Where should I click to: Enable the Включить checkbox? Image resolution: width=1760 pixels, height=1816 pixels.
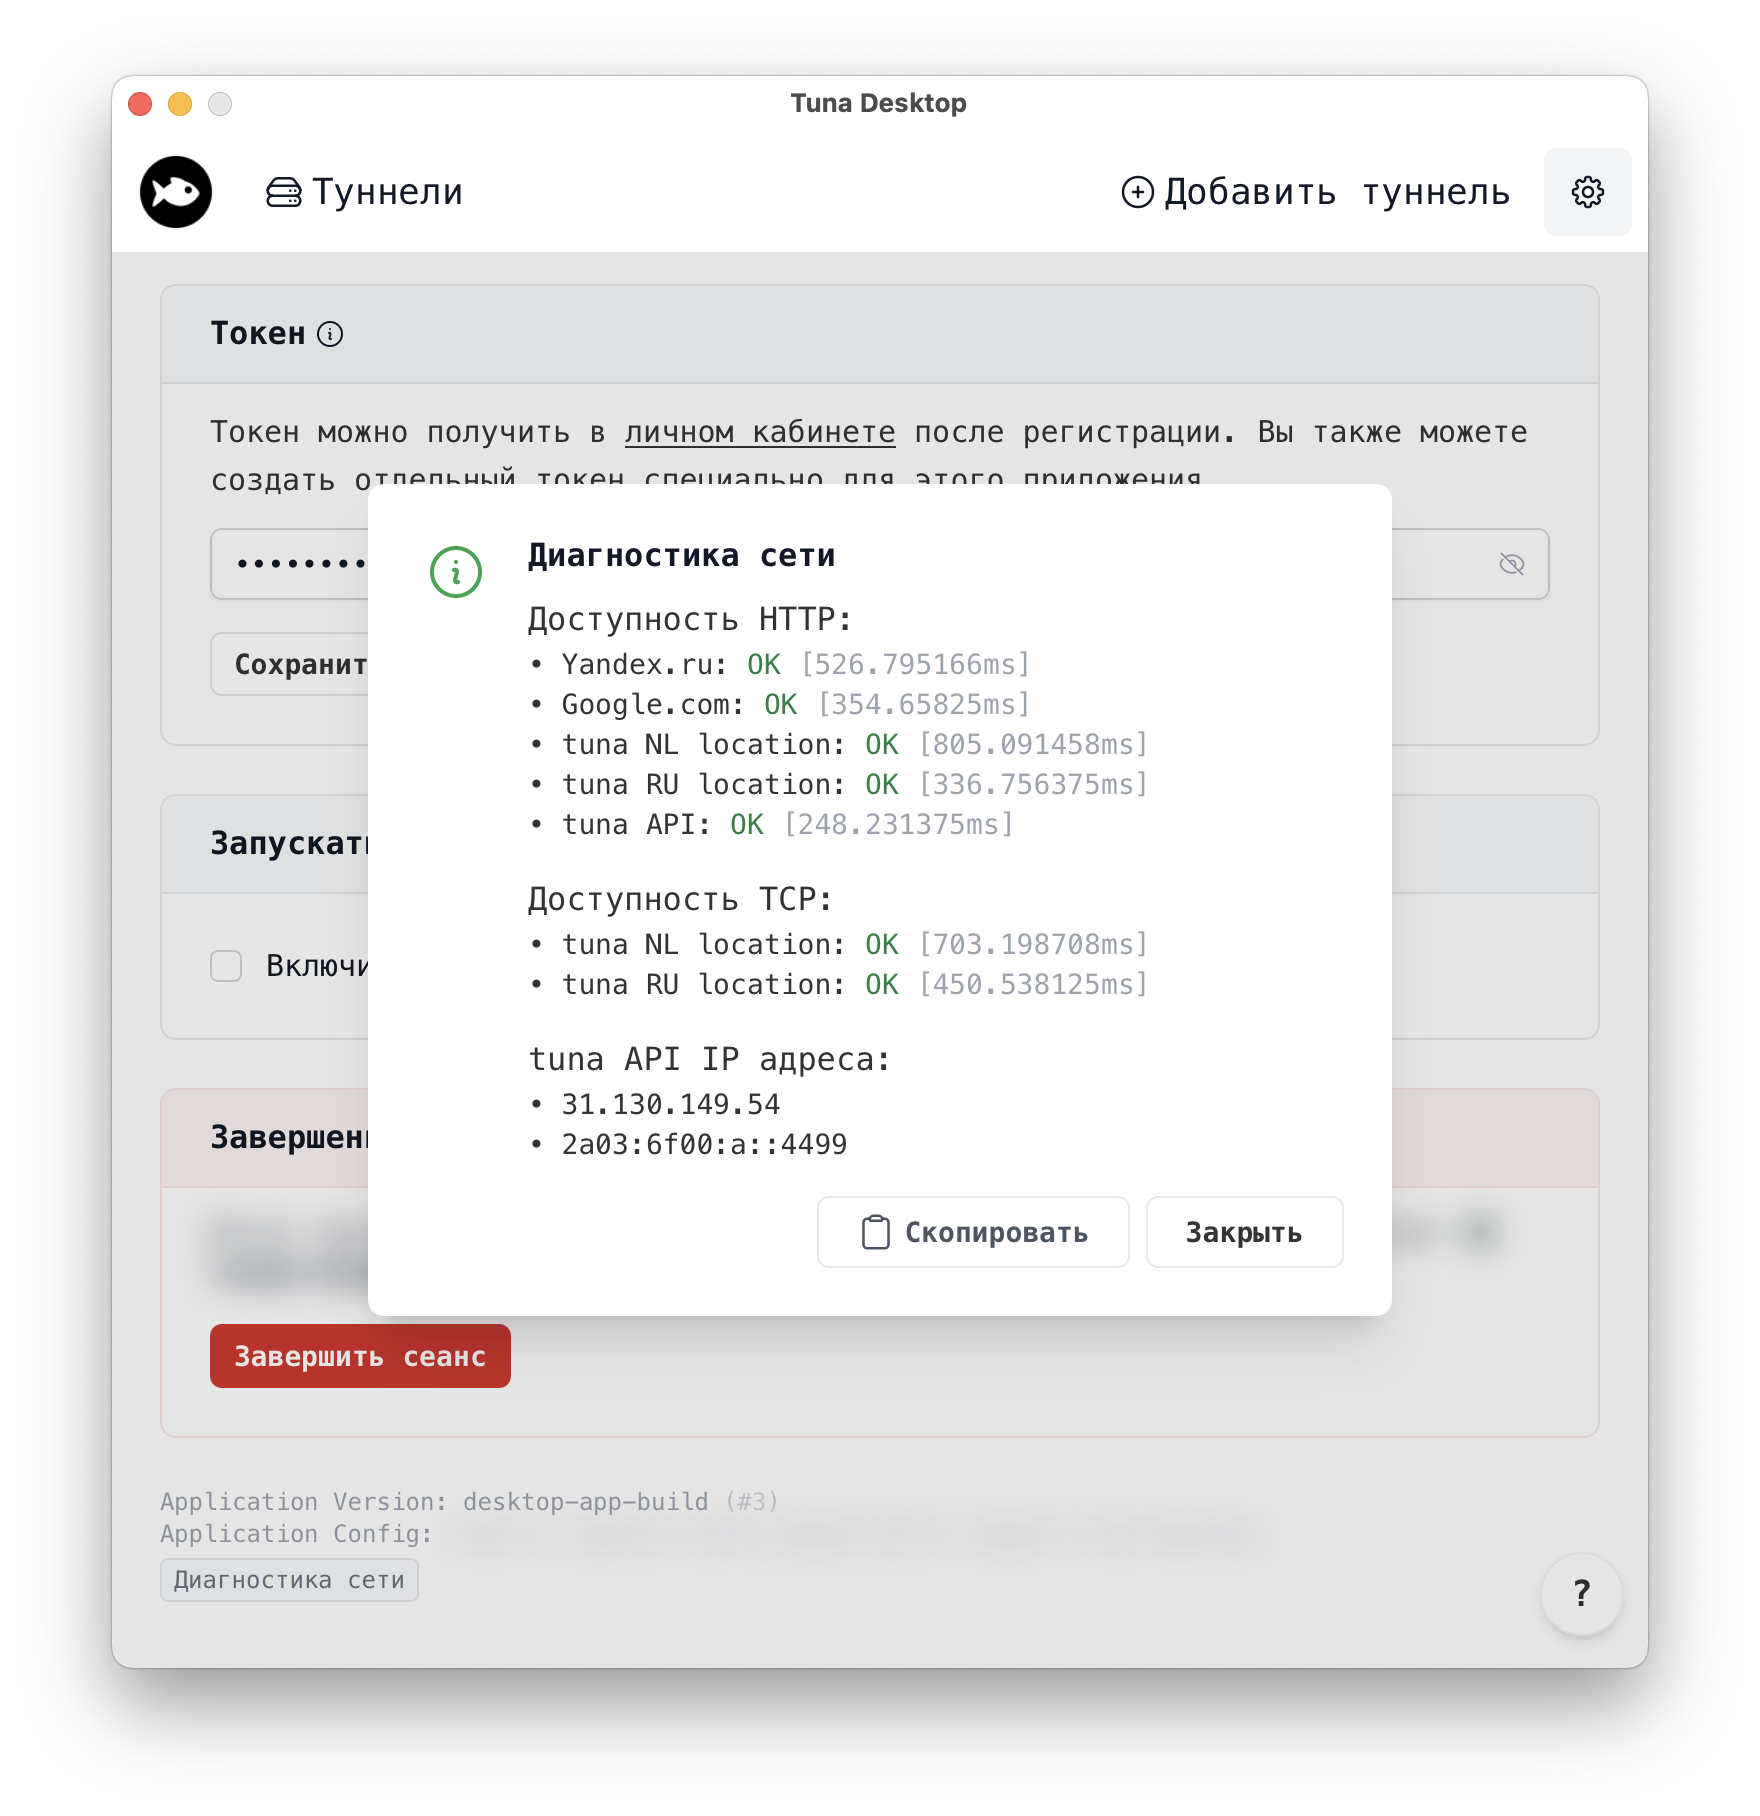(x=226, y=966)
